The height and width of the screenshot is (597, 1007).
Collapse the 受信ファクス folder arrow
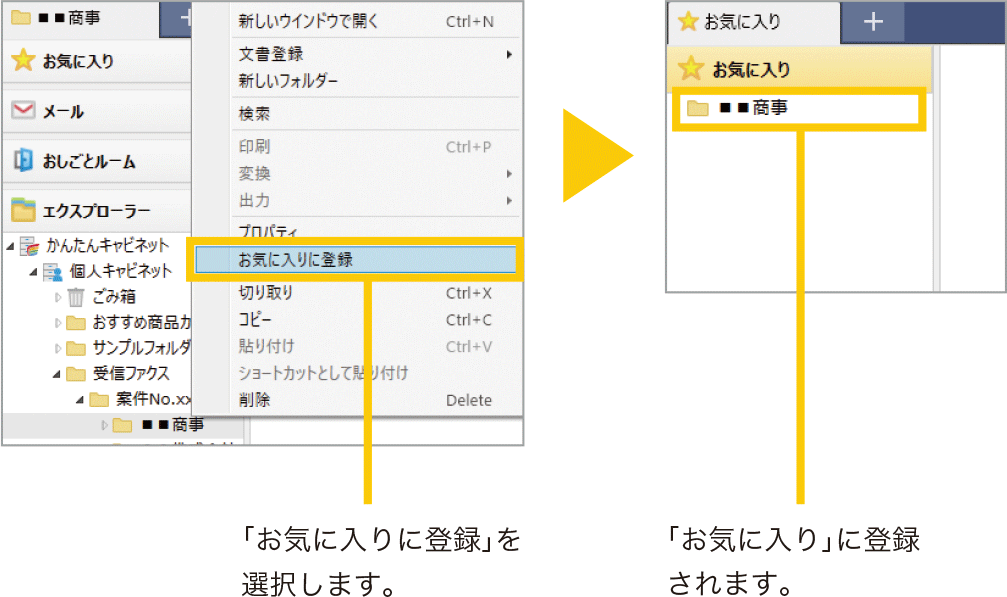point(57,374)
